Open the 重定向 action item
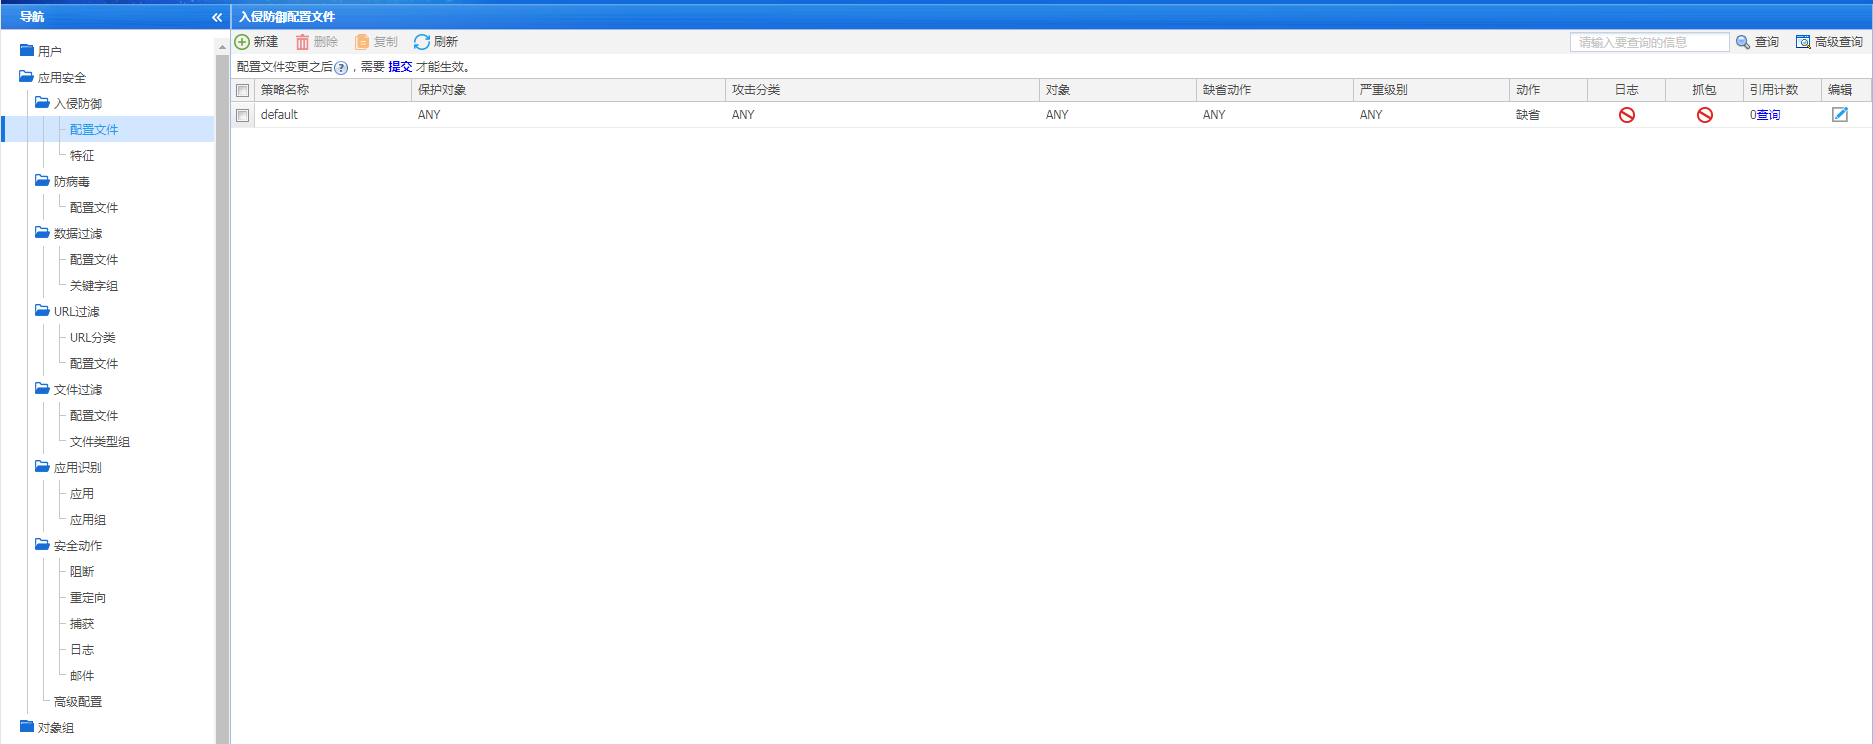Image resolution: width=1873 pixels, height=744 pixels. [88, 597]
